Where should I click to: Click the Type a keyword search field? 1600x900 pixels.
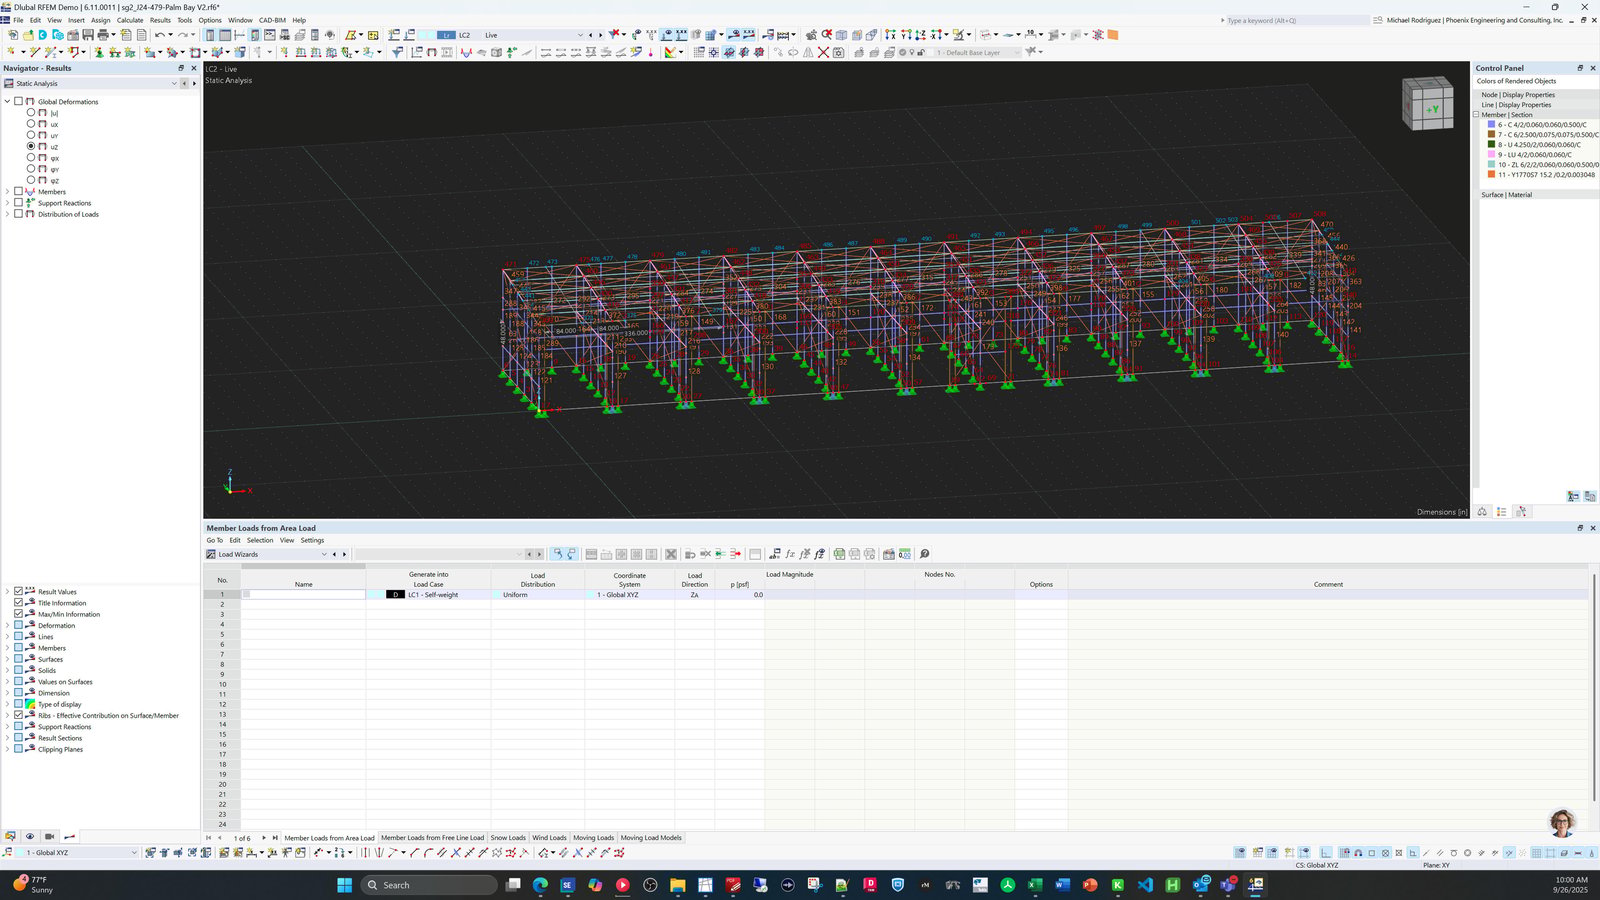point(1295,20)
